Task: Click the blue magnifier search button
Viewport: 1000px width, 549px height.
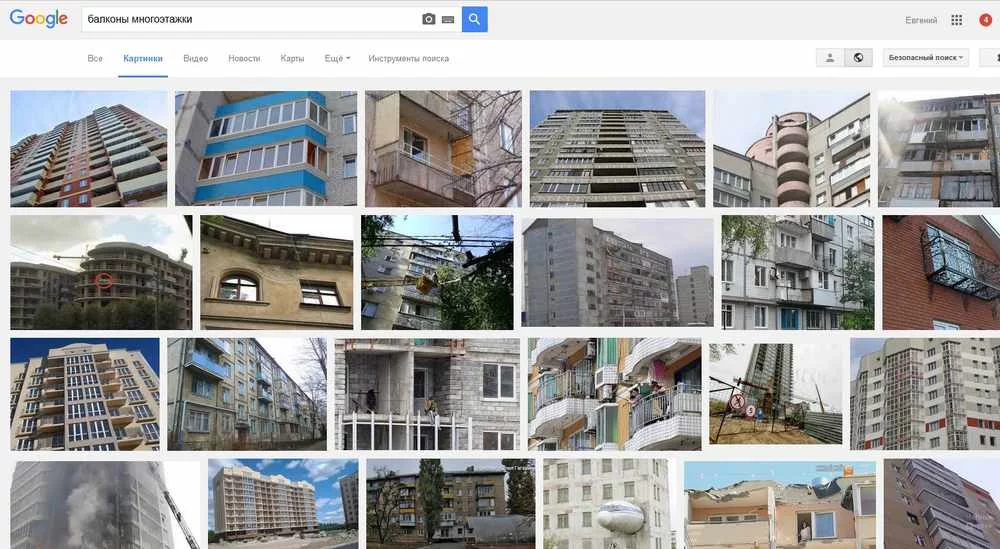Action: (x=474, y=19)
